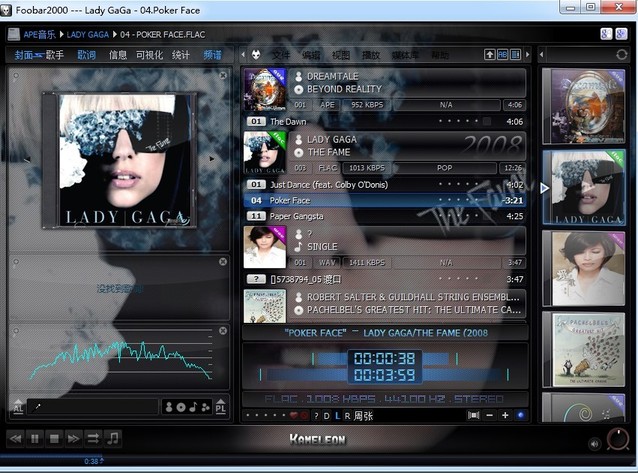Select track The Dawn
This screenshot has height=473, width=638.
[x=385, y=121]
